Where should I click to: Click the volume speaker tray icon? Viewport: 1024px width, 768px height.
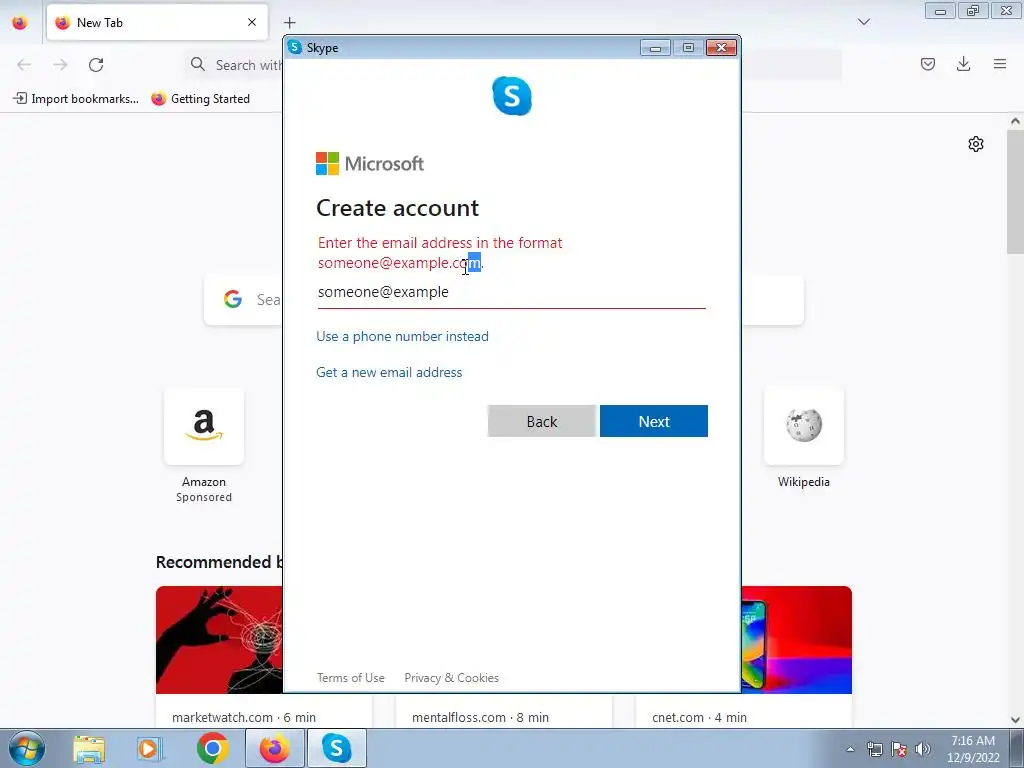(922, 749)
